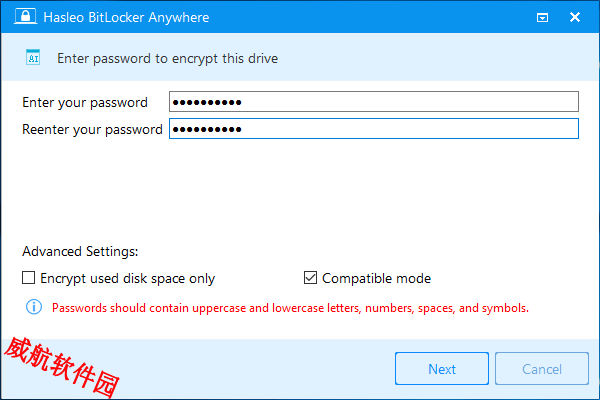Click the red password requirements warning text
This screenshot has width=600, height=400.
tap(290, 308)
